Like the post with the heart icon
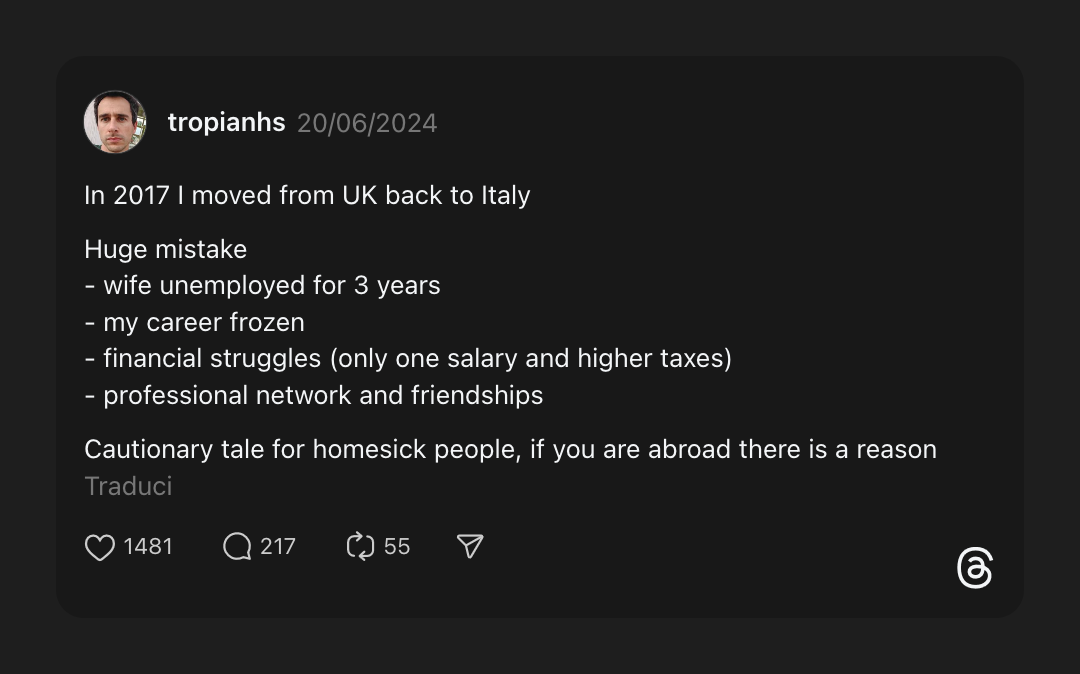The width and height of the screenshot is (1080, 674). coord(100,547)
